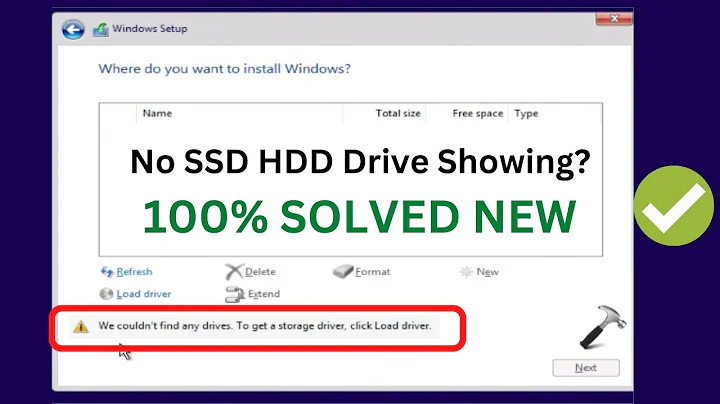Click the Windows Setup title text
Image resolution: width=720 pixels, height=404 pixels.
coord(150,28)
